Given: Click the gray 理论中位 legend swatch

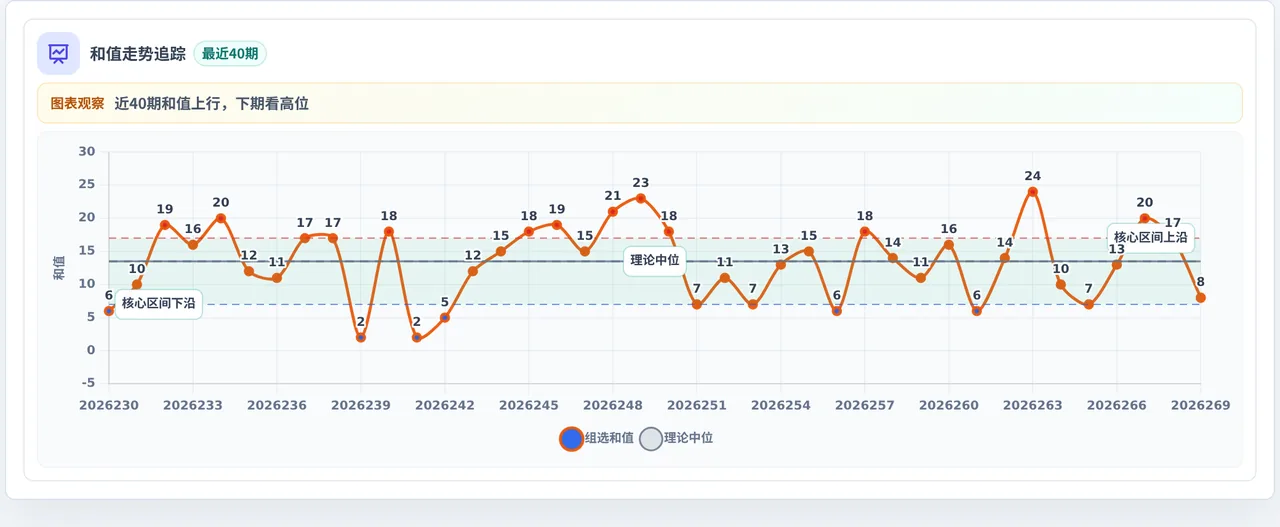Looking at the screenshot, I should click(x=651, y=439).
